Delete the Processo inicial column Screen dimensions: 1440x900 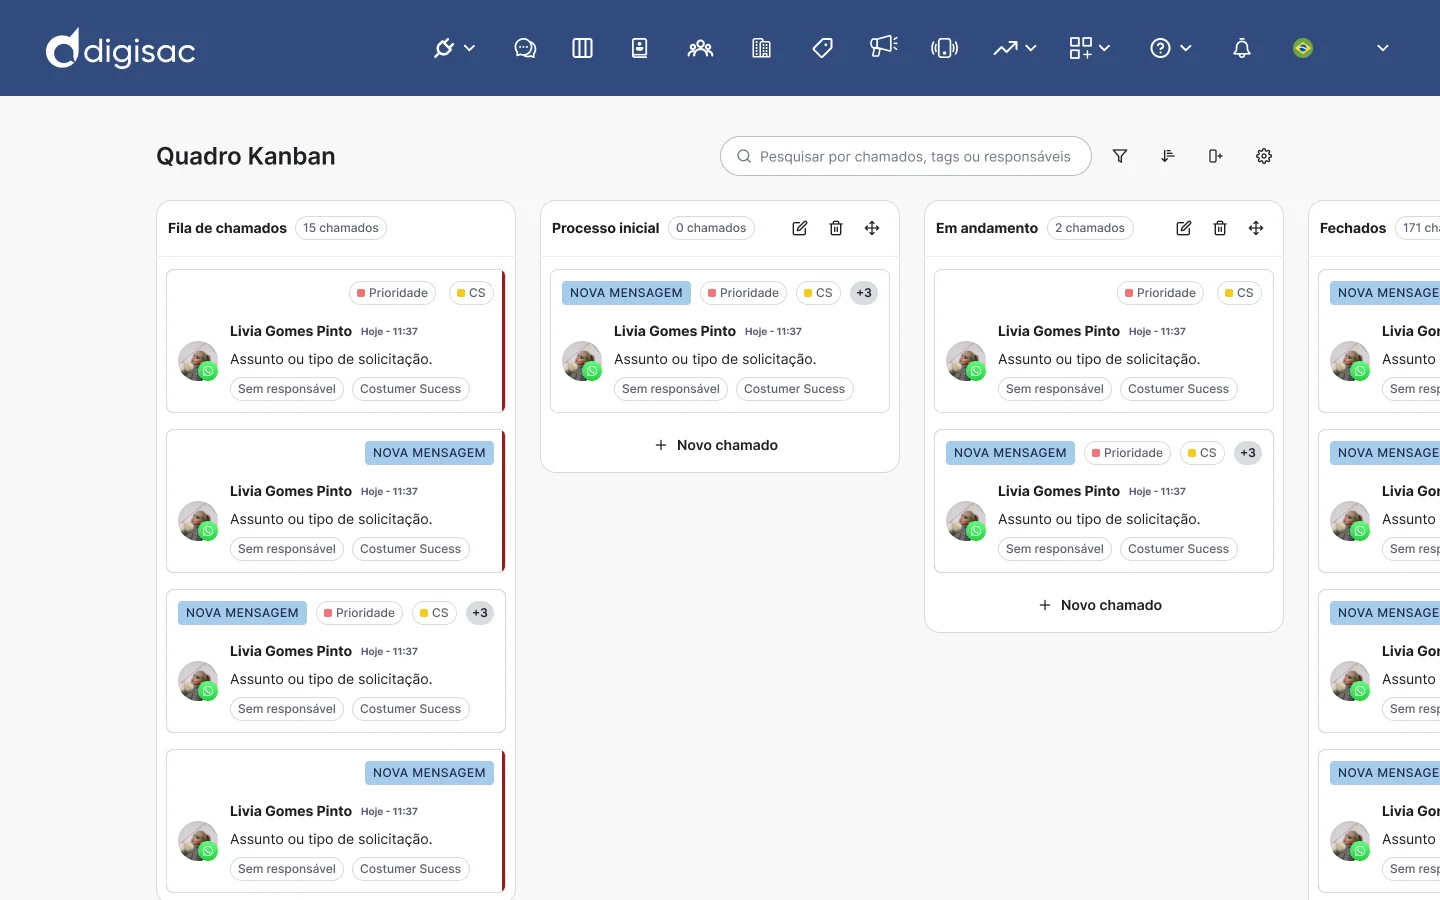[x=836, y=228]
